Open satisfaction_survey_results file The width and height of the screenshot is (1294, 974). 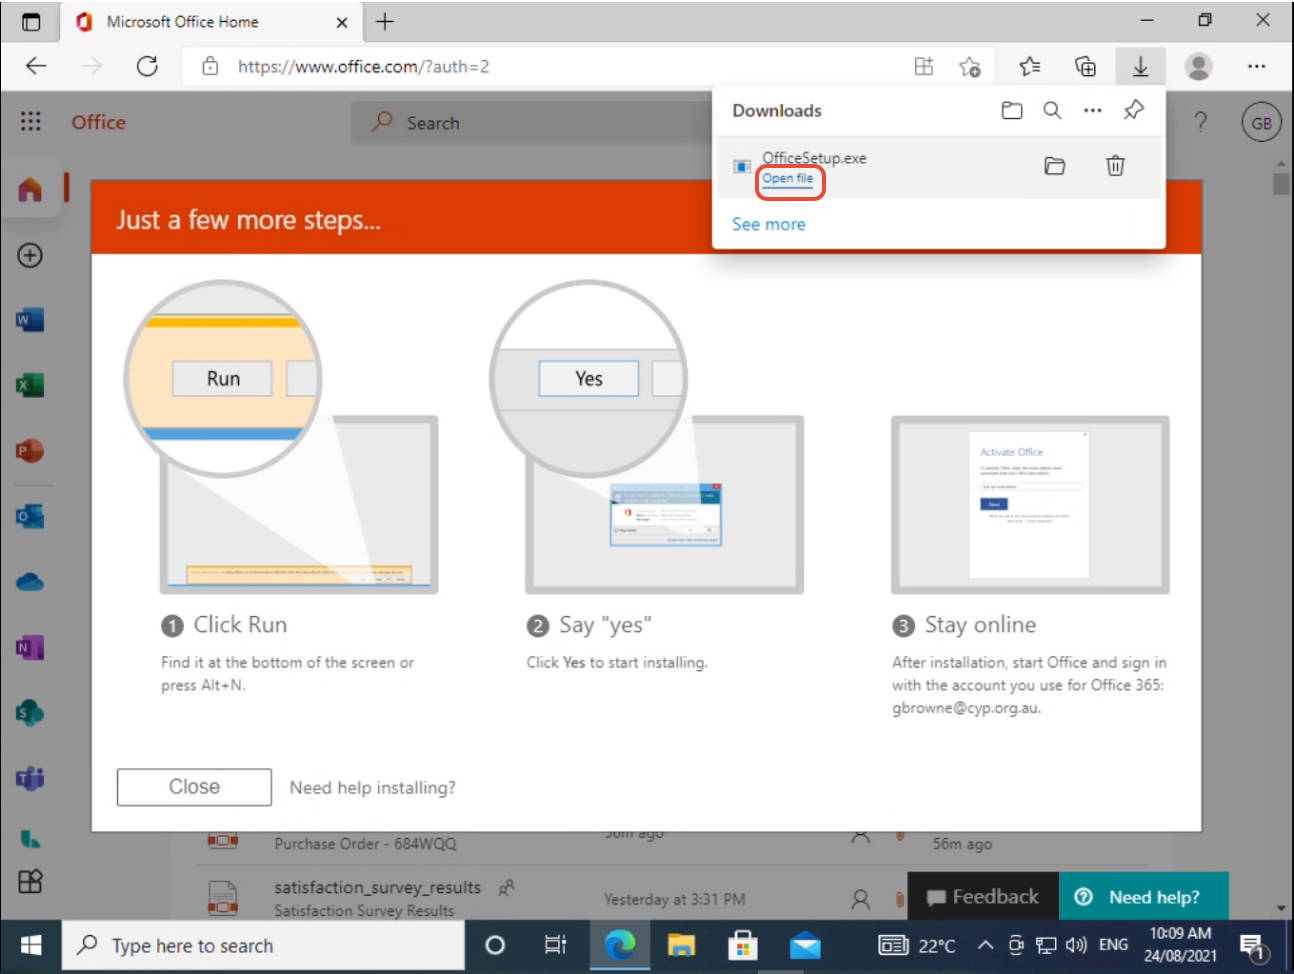(377, 887)
